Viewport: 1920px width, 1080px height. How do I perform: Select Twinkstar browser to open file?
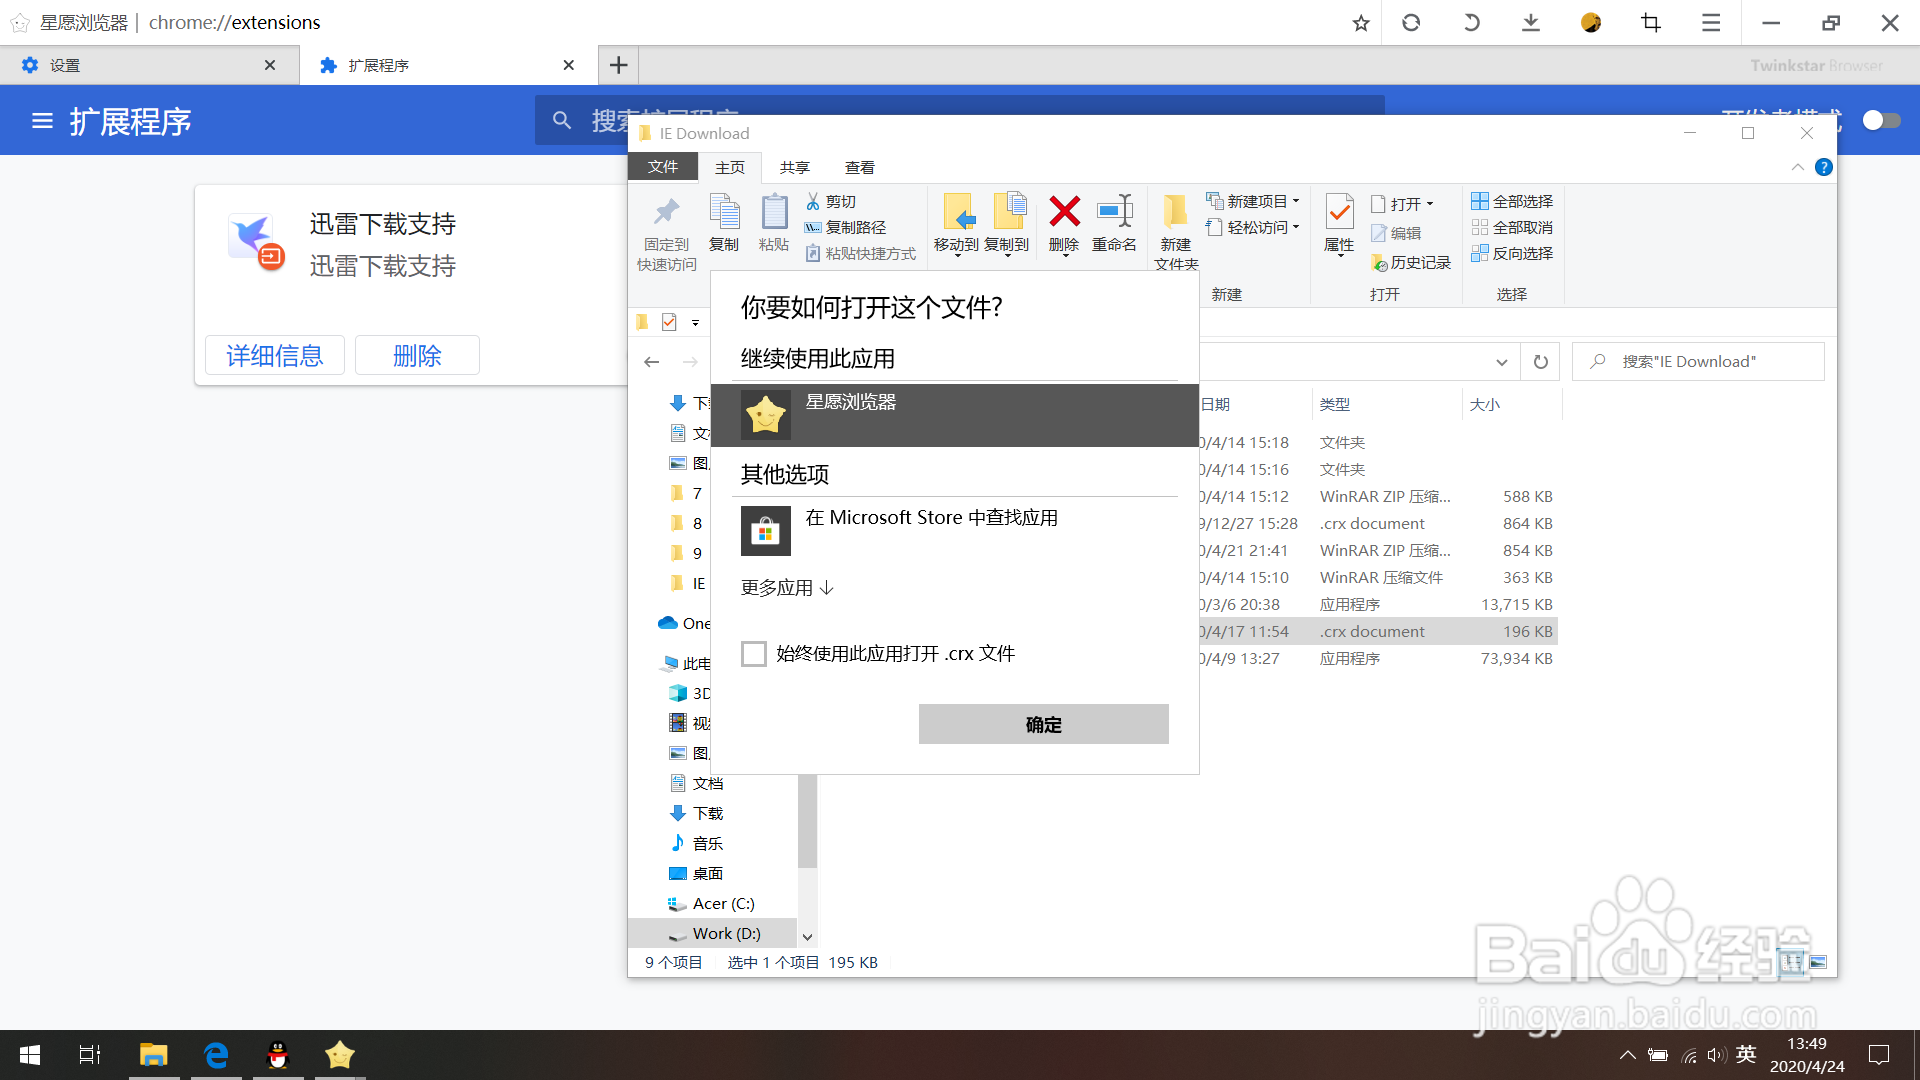tap(955, 415)
